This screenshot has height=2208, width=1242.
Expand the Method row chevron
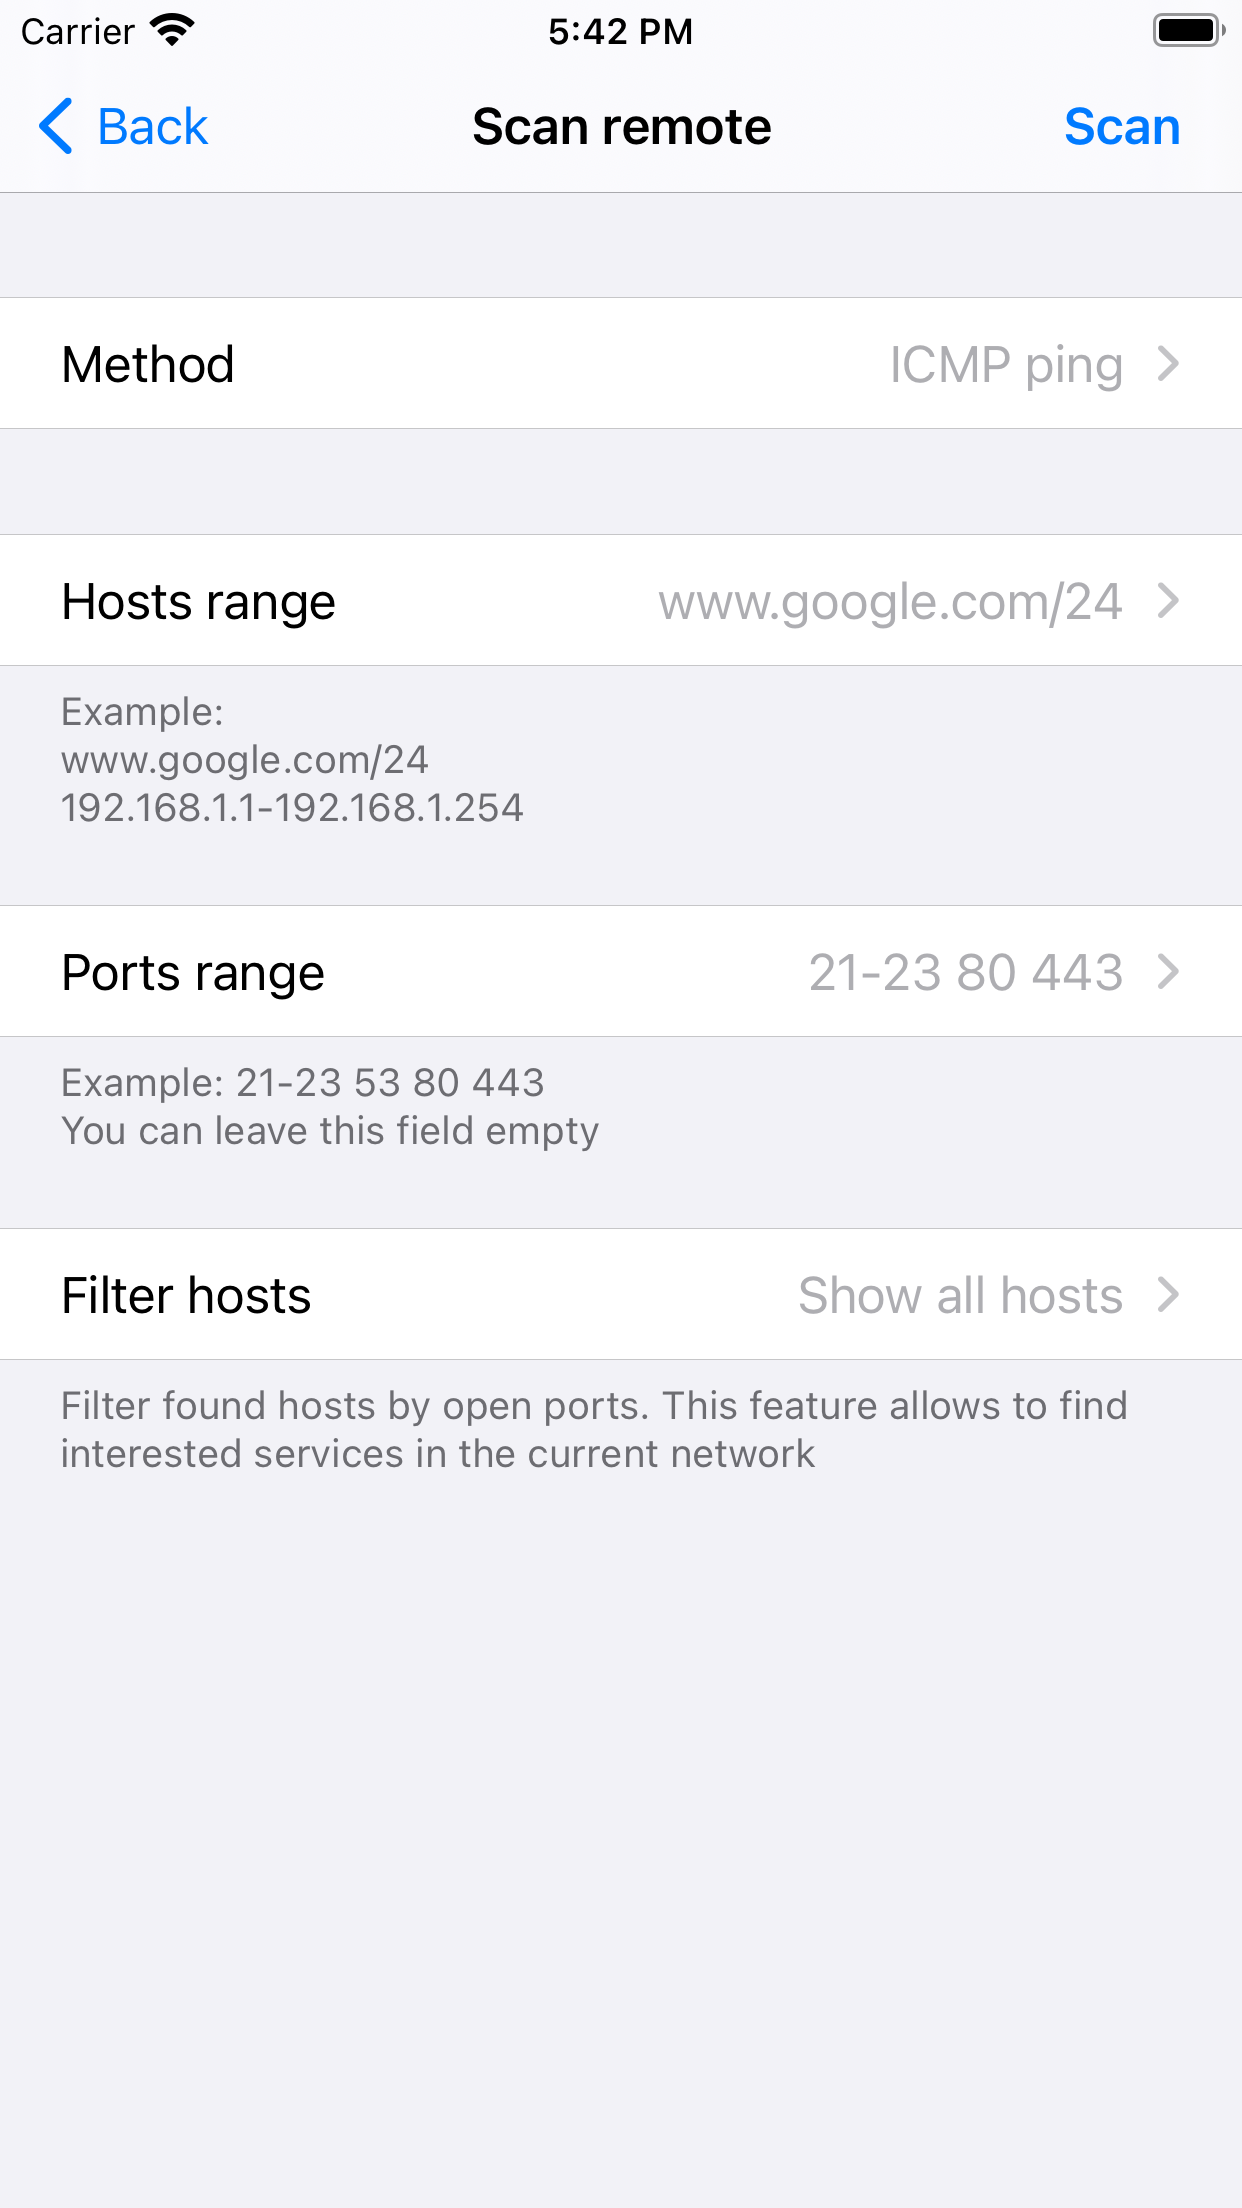coord(1166,363)
